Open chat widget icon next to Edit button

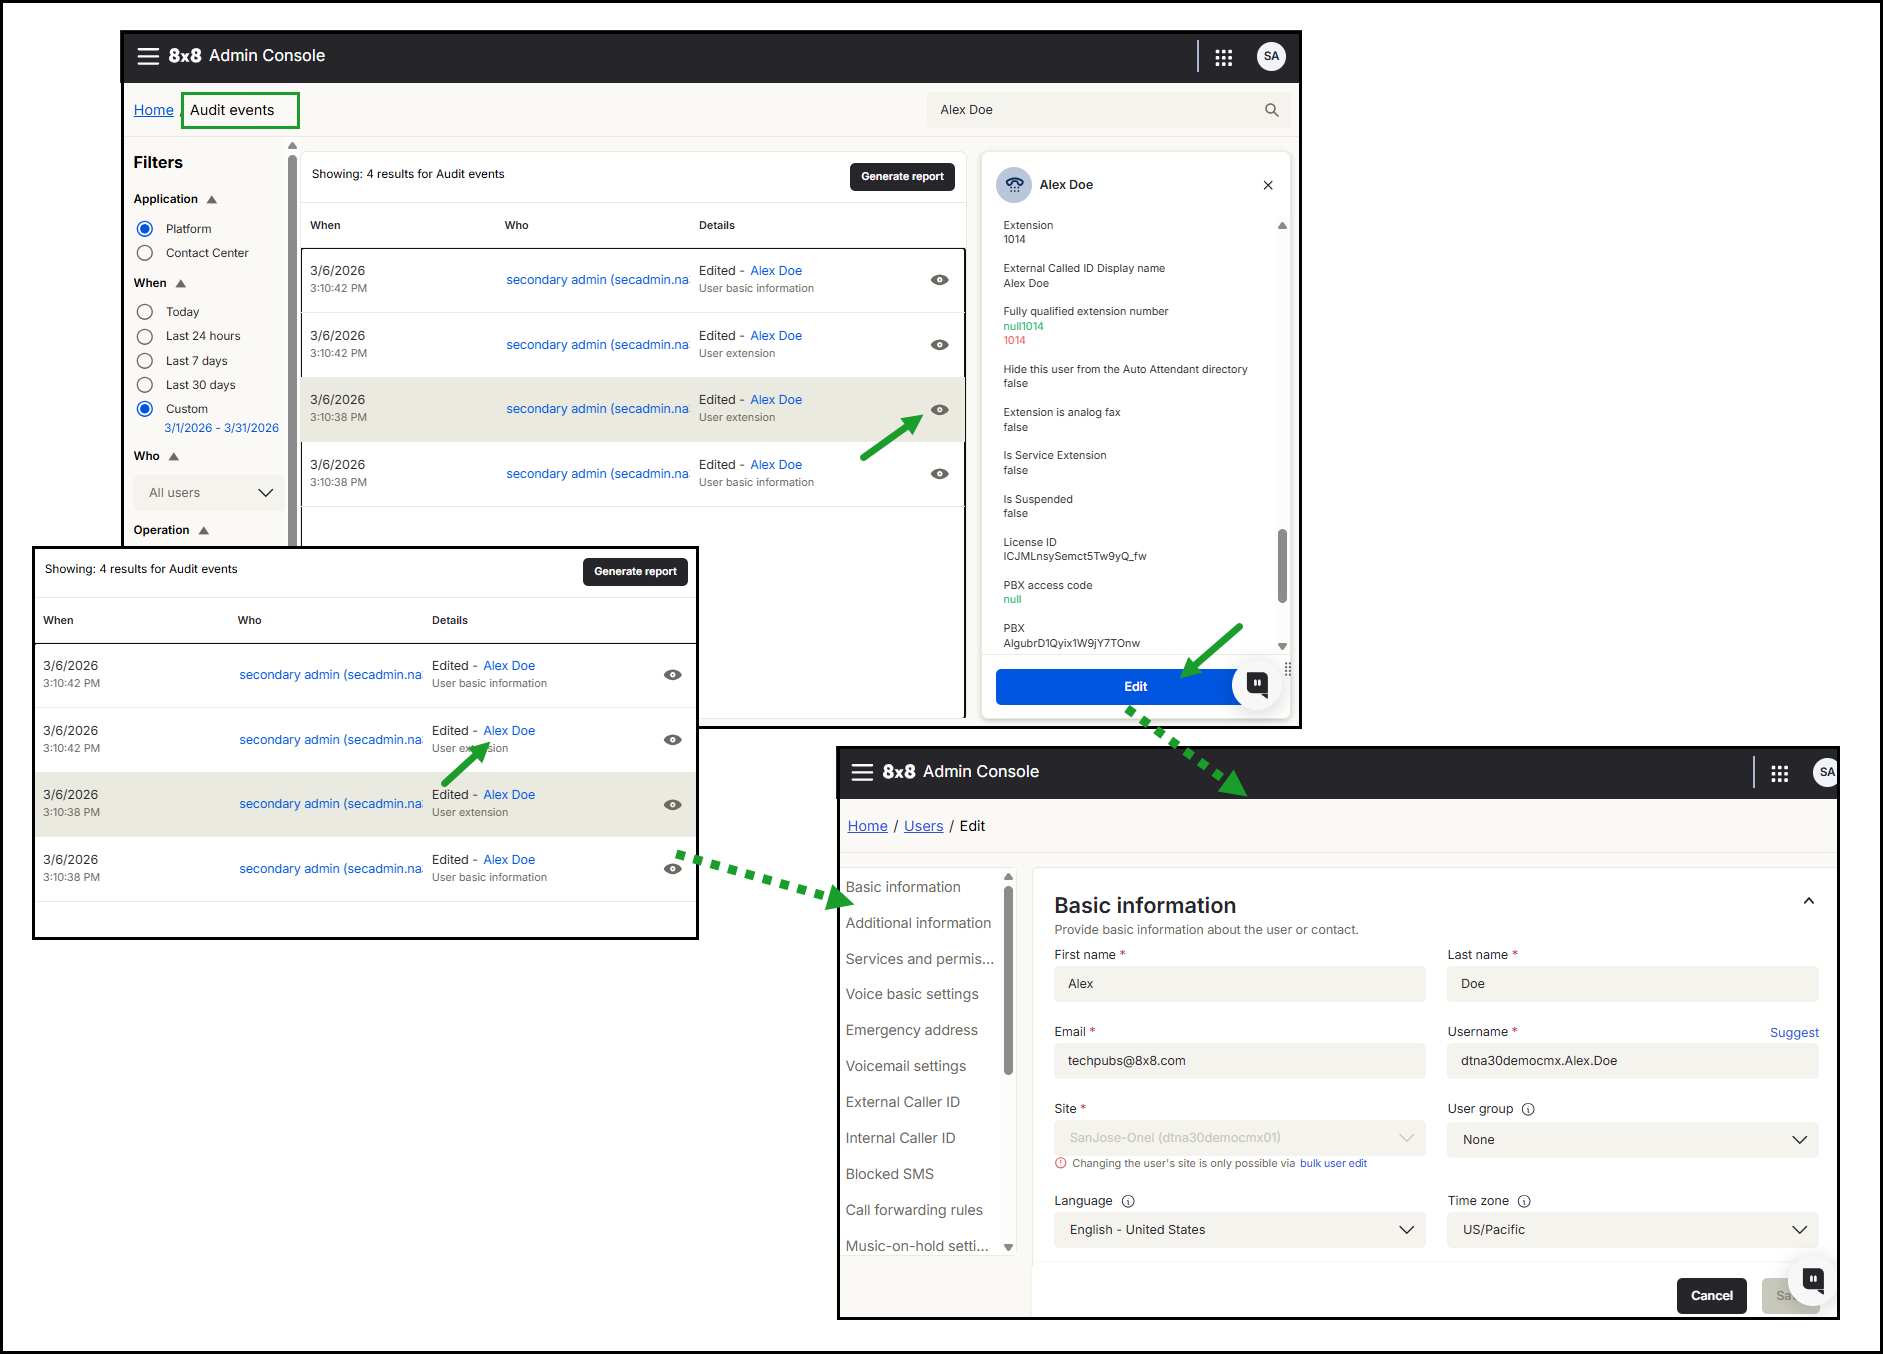click(x=1257, y=684)
